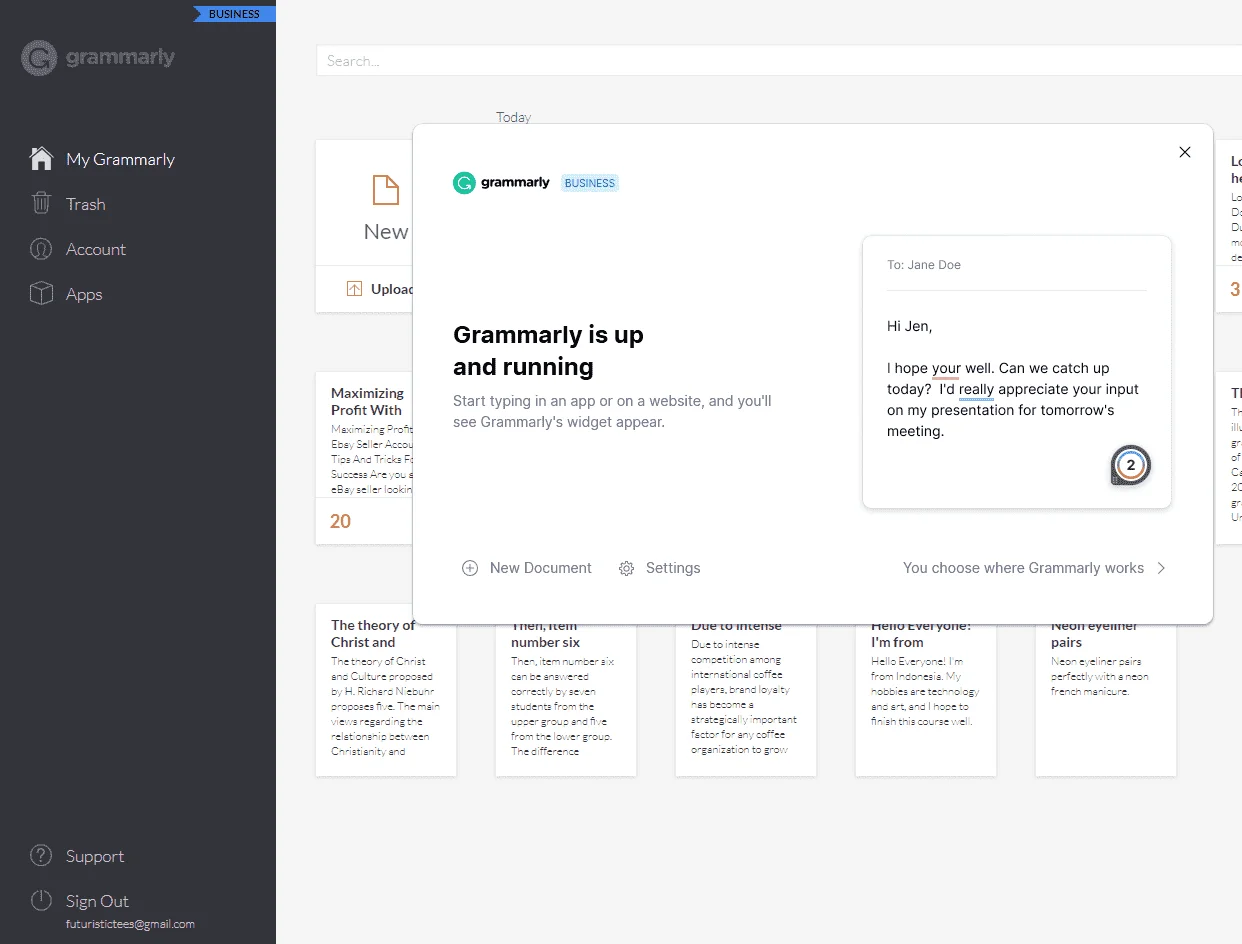Click You choose where Grammarly works link
1242x944 pixels.
[1023, 568]
